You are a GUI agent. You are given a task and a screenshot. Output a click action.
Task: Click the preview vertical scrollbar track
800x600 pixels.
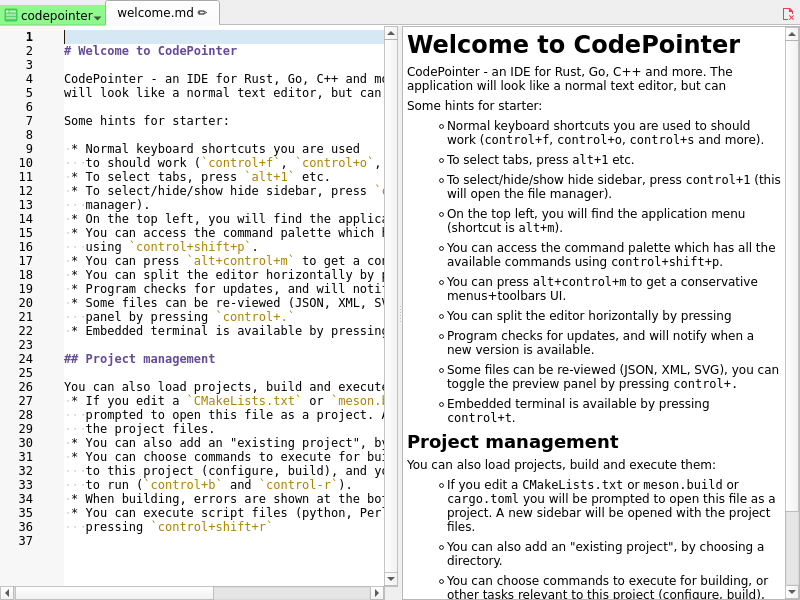pos(792,546)
